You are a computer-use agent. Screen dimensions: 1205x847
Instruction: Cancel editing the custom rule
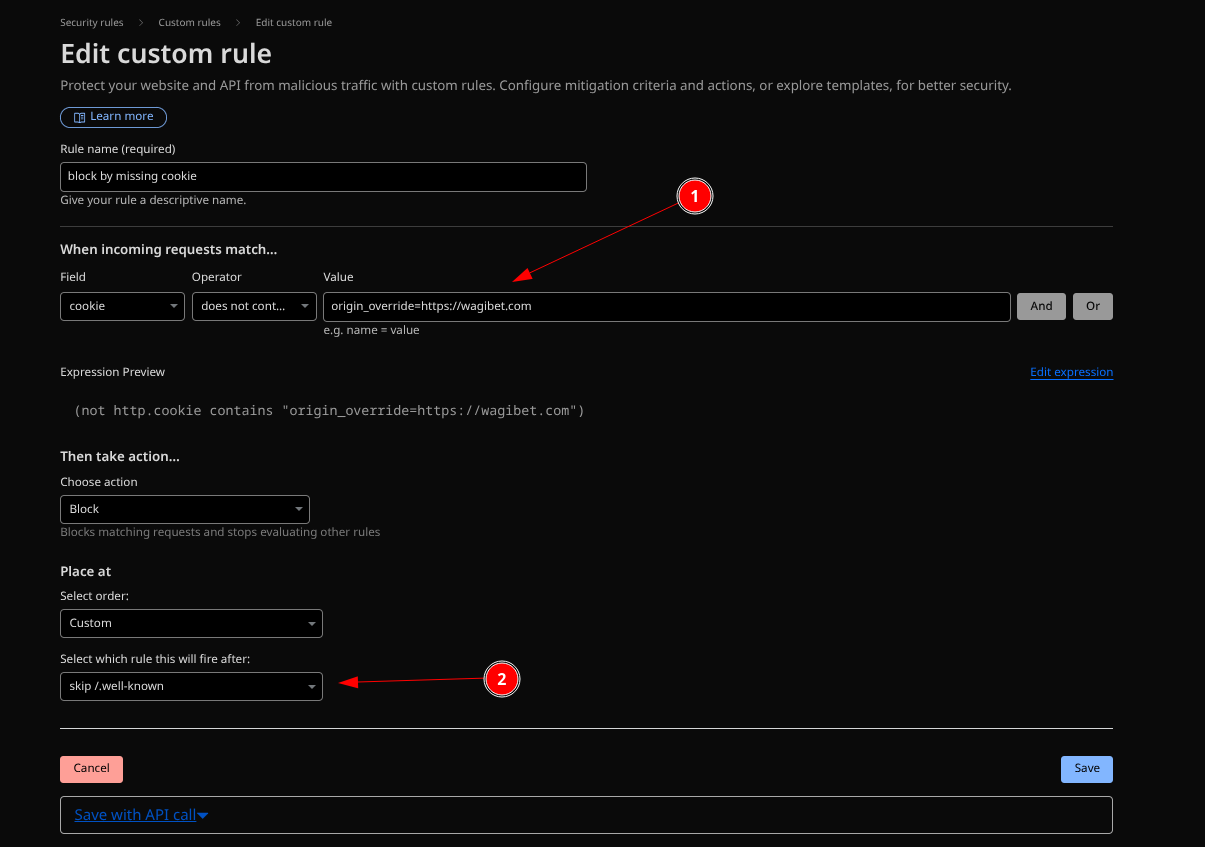[91, 768]
